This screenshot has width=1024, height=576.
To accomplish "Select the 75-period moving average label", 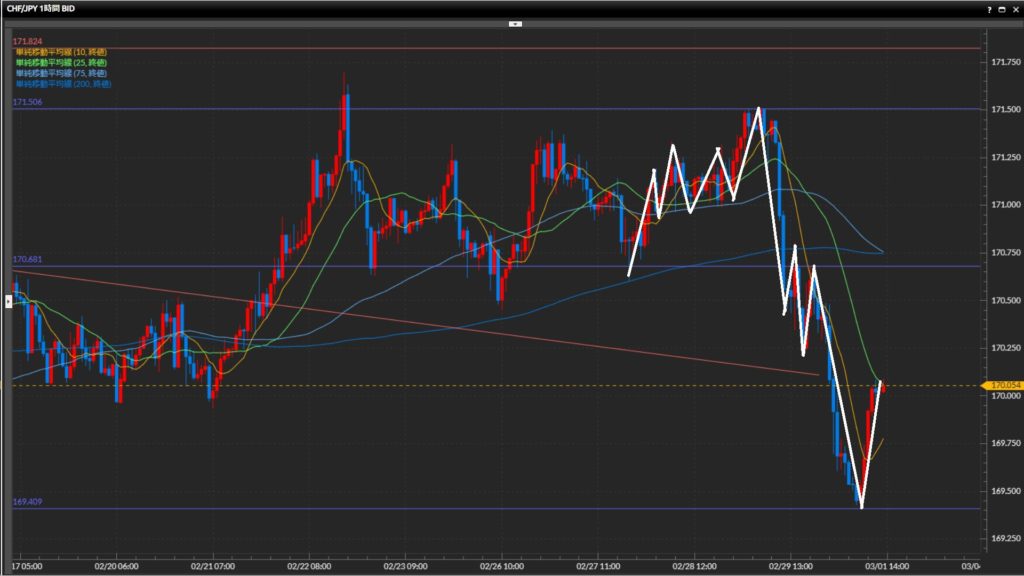I will (60, 73).
